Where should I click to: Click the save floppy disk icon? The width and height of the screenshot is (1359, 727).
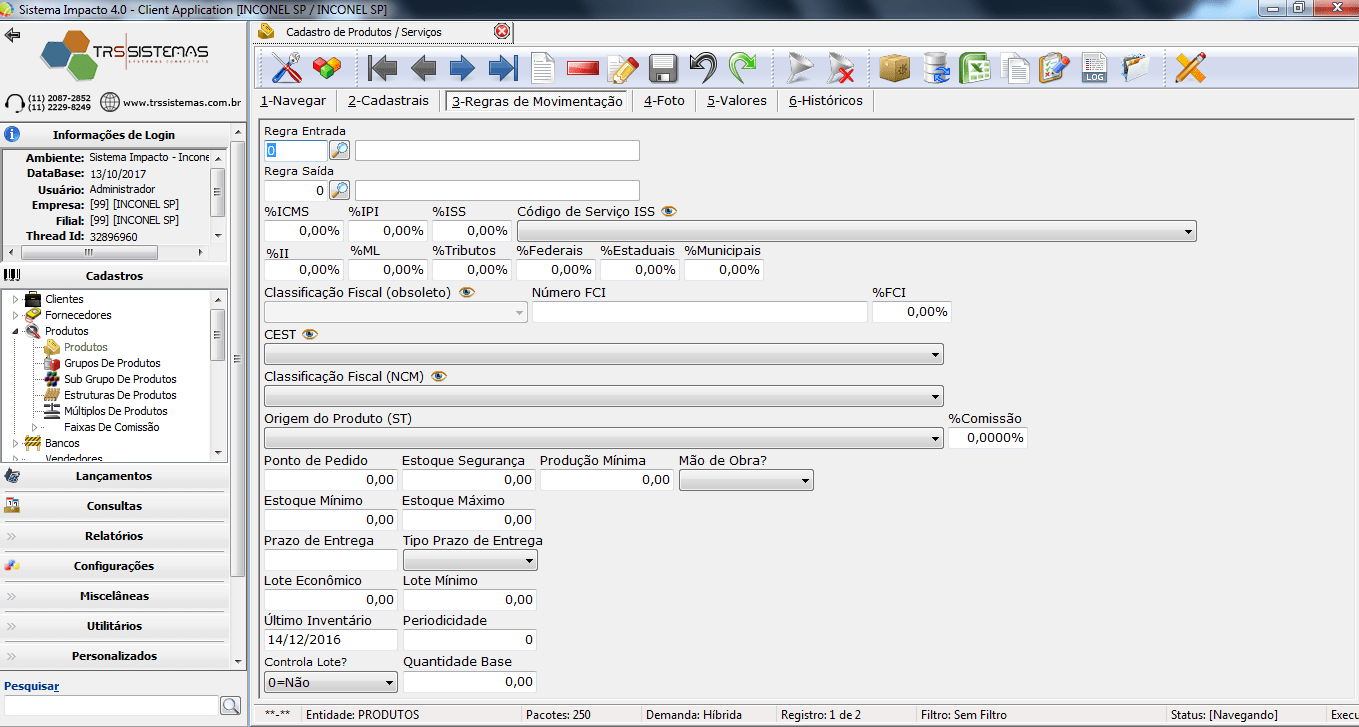click(663, 69)
